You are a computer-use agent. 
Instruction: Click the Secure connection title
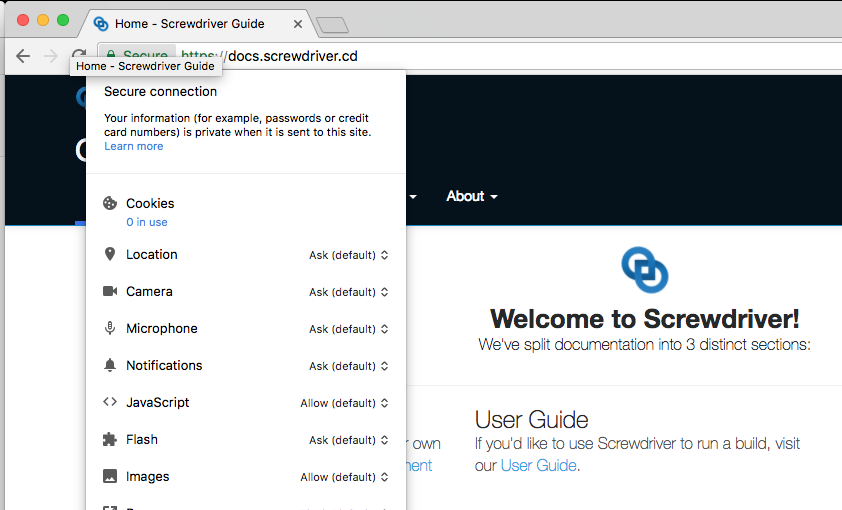[x=161, y=92]
